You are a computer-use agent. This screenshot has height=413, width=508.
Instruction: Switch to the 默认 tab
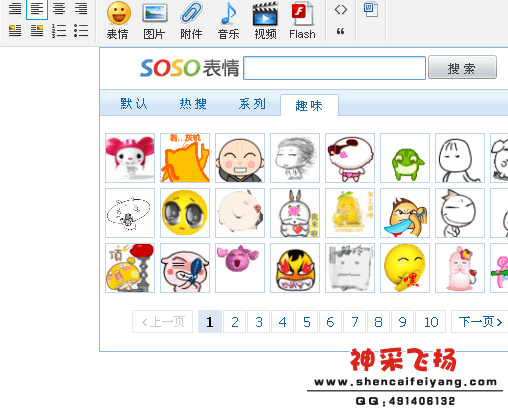click(134, 104)
